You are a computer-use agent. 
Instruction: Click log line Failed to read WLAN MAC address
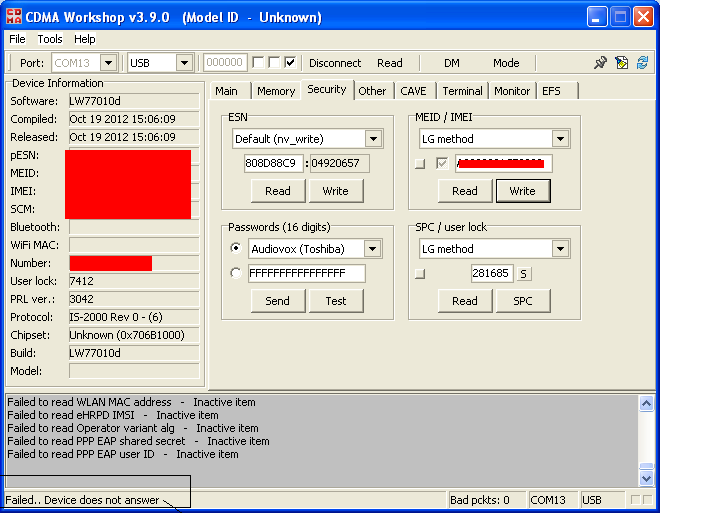[x=131, y=402]
